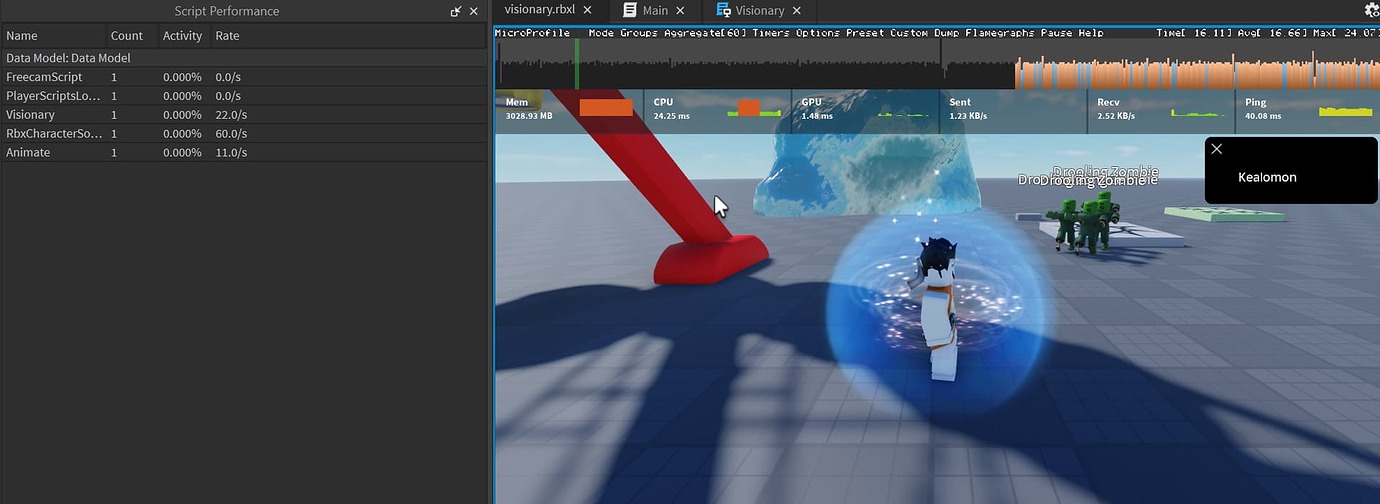Undock the Script Performance panel

pyautogui.click(x=456, y=11)
